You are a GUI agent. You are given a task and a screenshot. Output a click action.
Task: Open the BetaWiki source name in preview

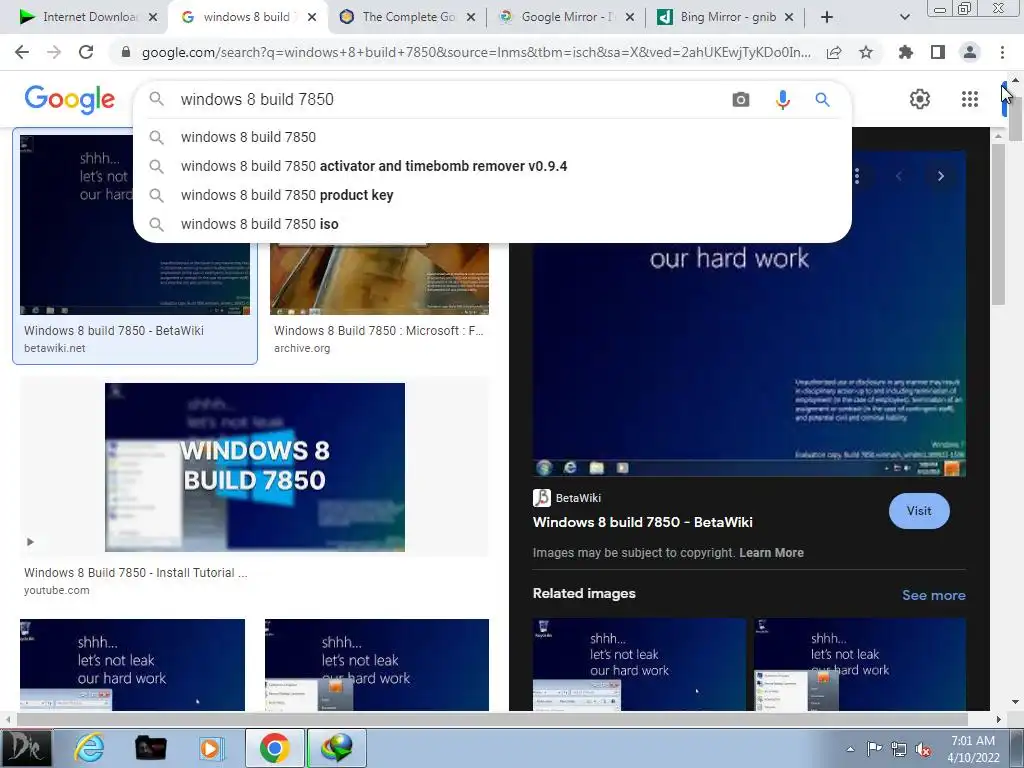click(578, 498)
